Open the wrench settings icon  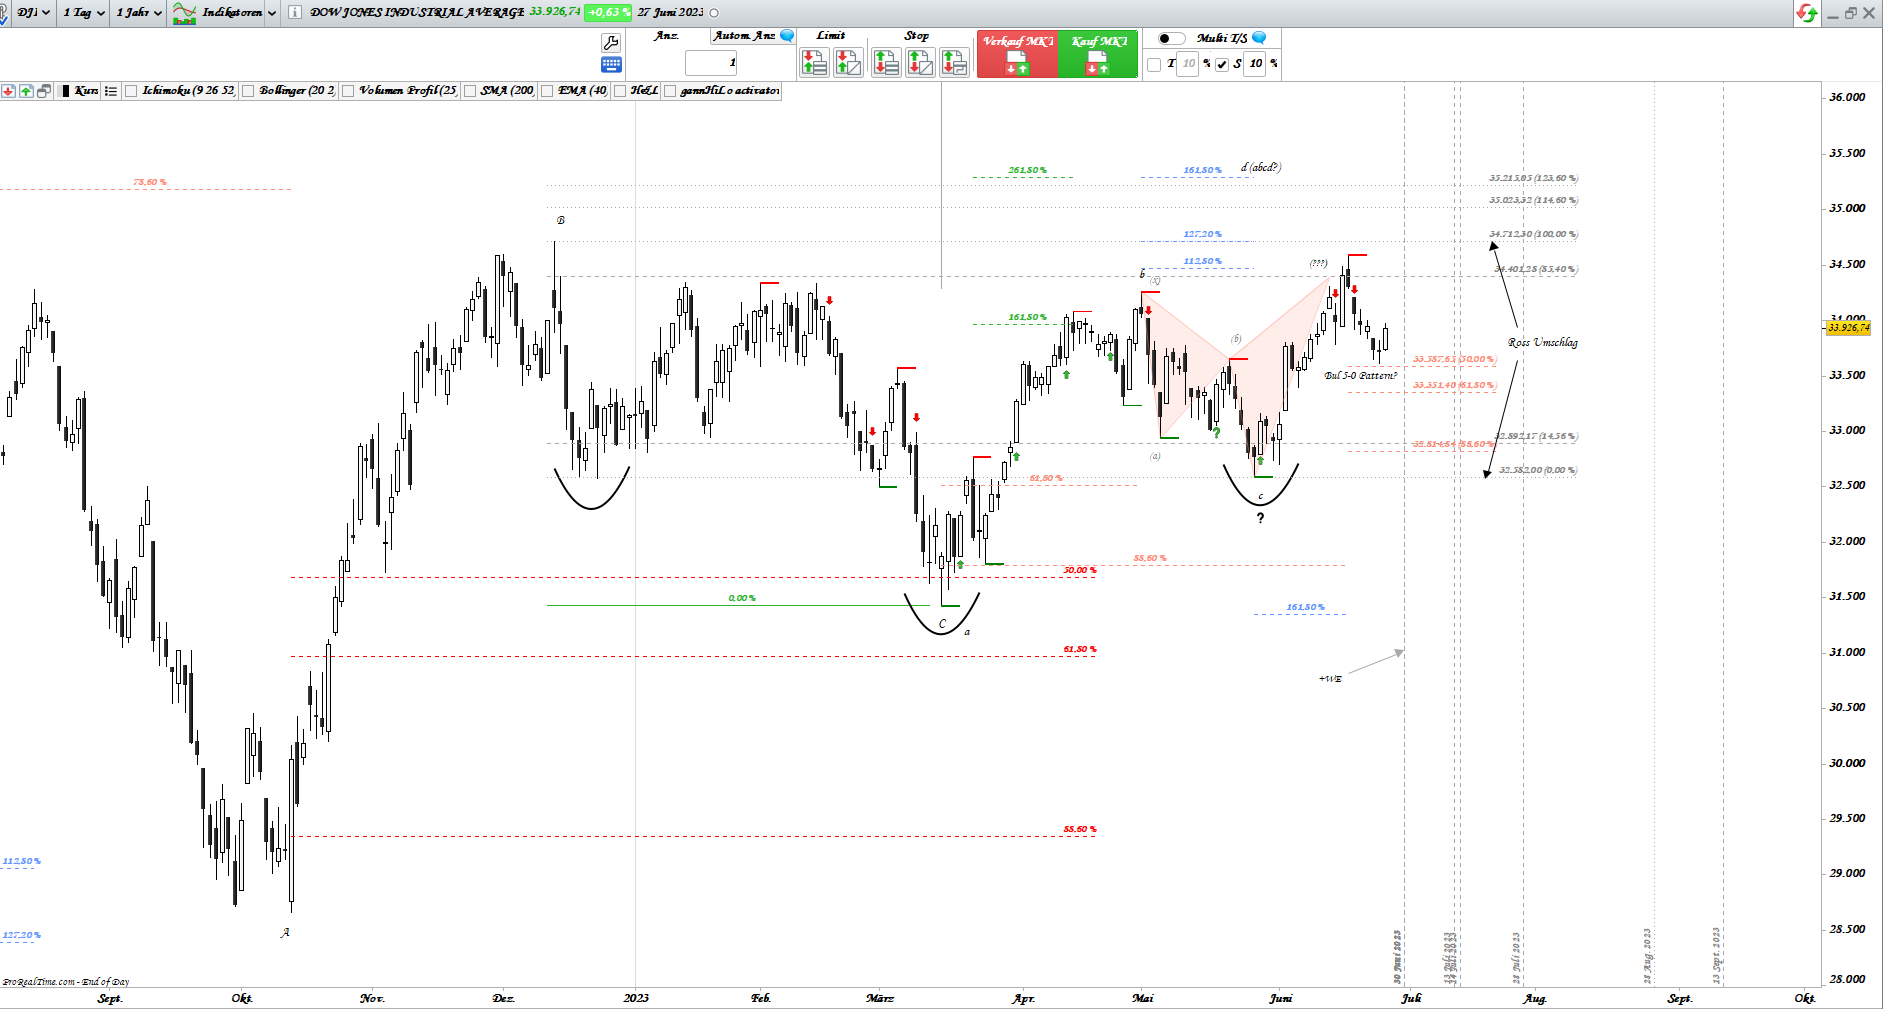pos(610,43)
